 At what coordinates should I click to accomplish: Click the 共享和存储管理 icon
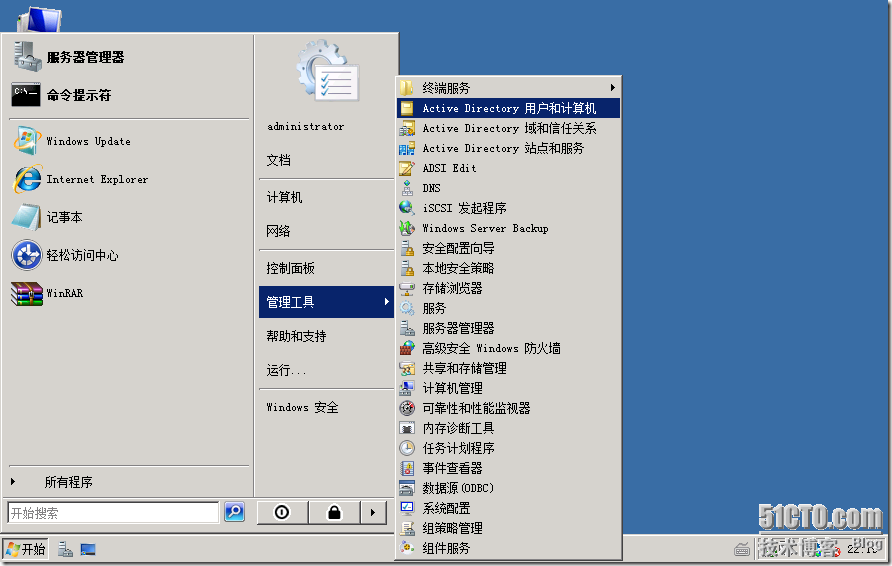[x=407, y=369]
